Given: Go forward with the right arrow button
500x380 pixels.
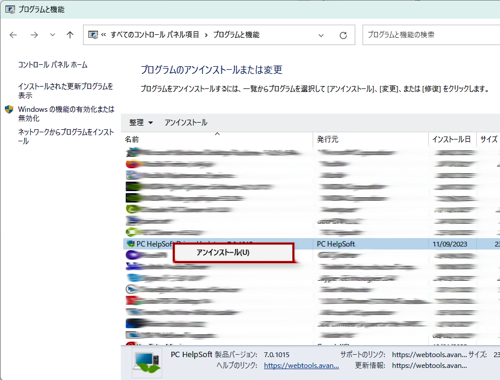Looking at the screenshot, I should [34, 35].
